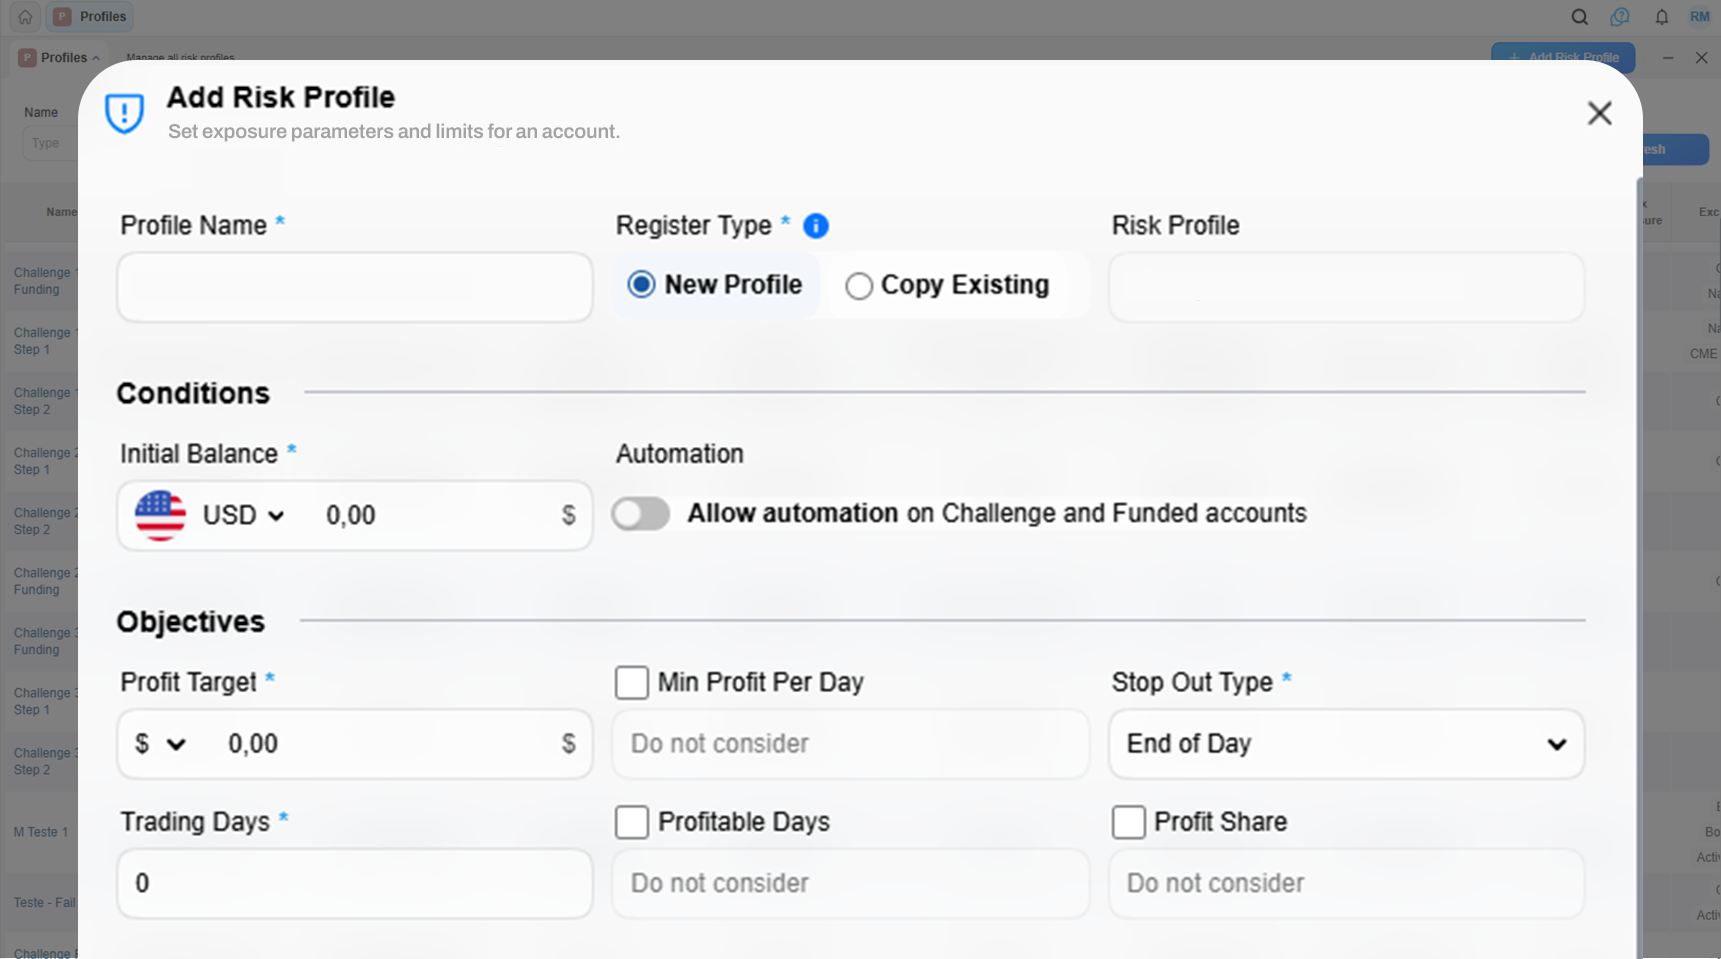
Task: Toggle the Allow automation switch
Action: click(641, 514)
